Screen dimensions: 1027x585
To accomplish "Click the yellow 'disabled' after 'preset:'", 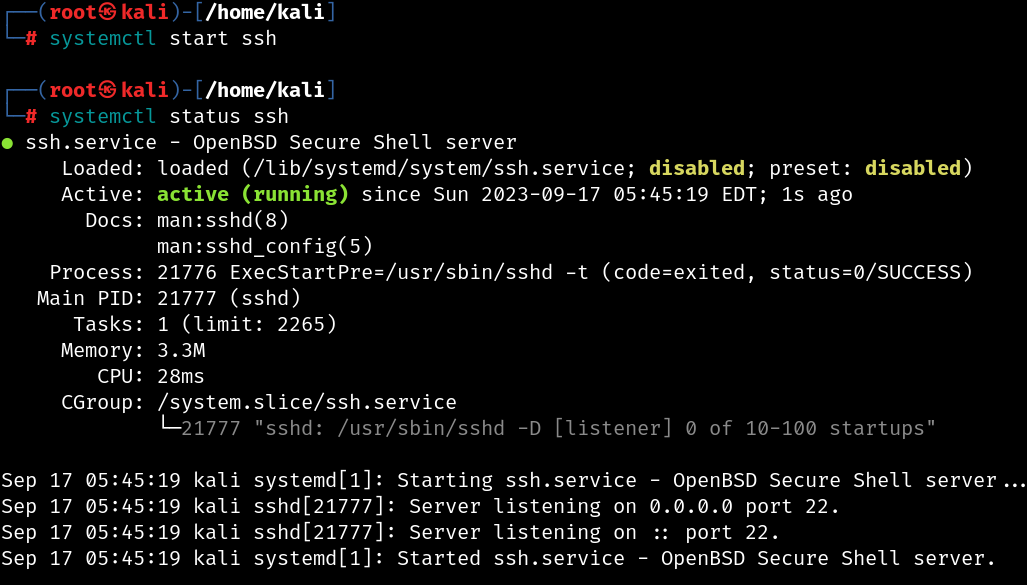I will coord(913,168).
